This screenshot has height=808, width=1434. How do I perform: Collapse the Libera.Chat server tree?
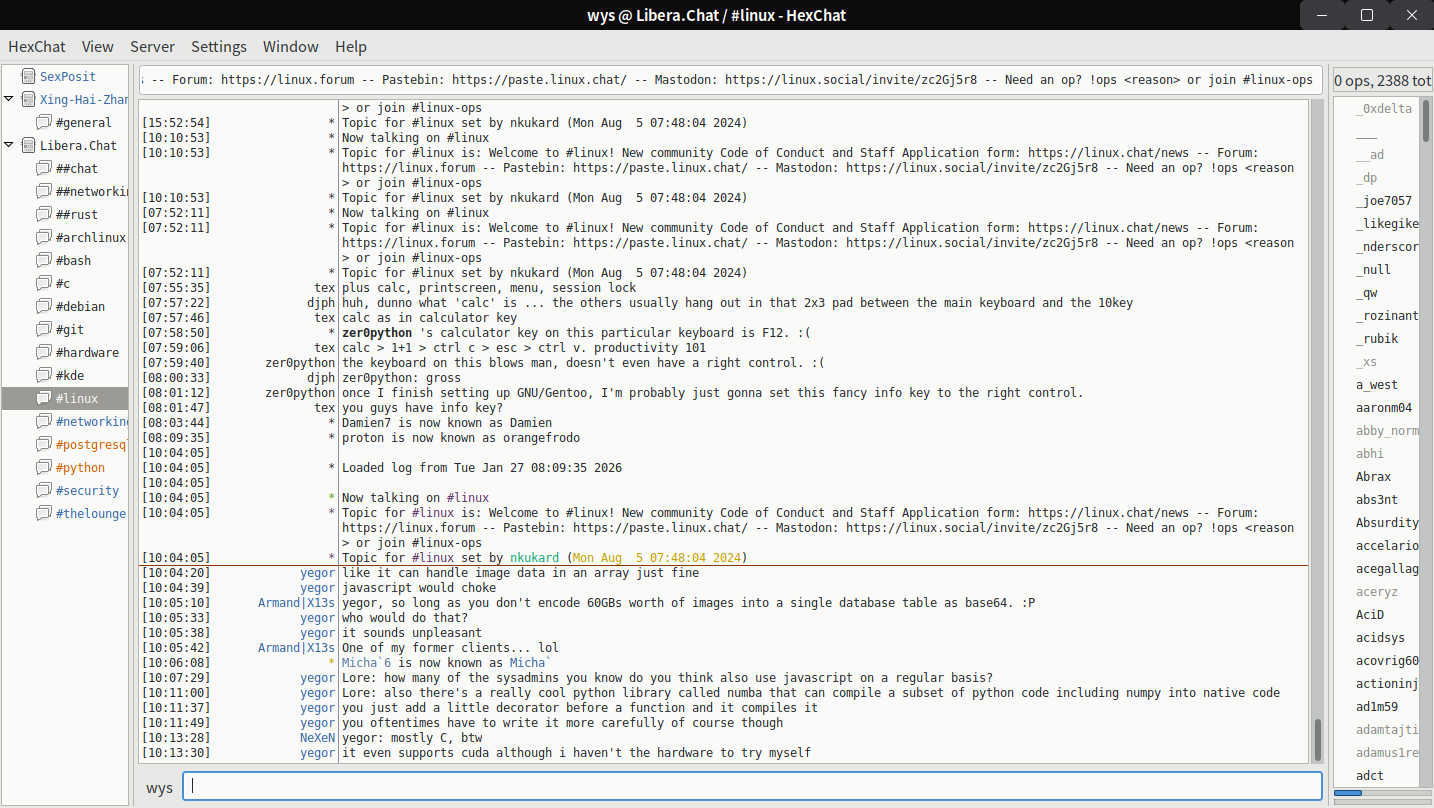(9, 145)
